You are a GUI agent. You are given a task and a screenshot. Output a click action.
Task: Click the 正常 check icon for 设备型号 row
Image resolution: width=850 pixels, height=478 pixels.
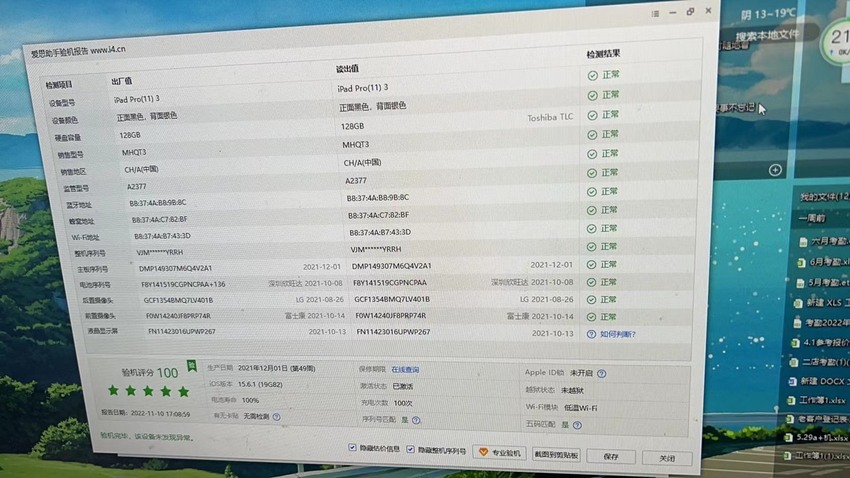tap(593, 76)
